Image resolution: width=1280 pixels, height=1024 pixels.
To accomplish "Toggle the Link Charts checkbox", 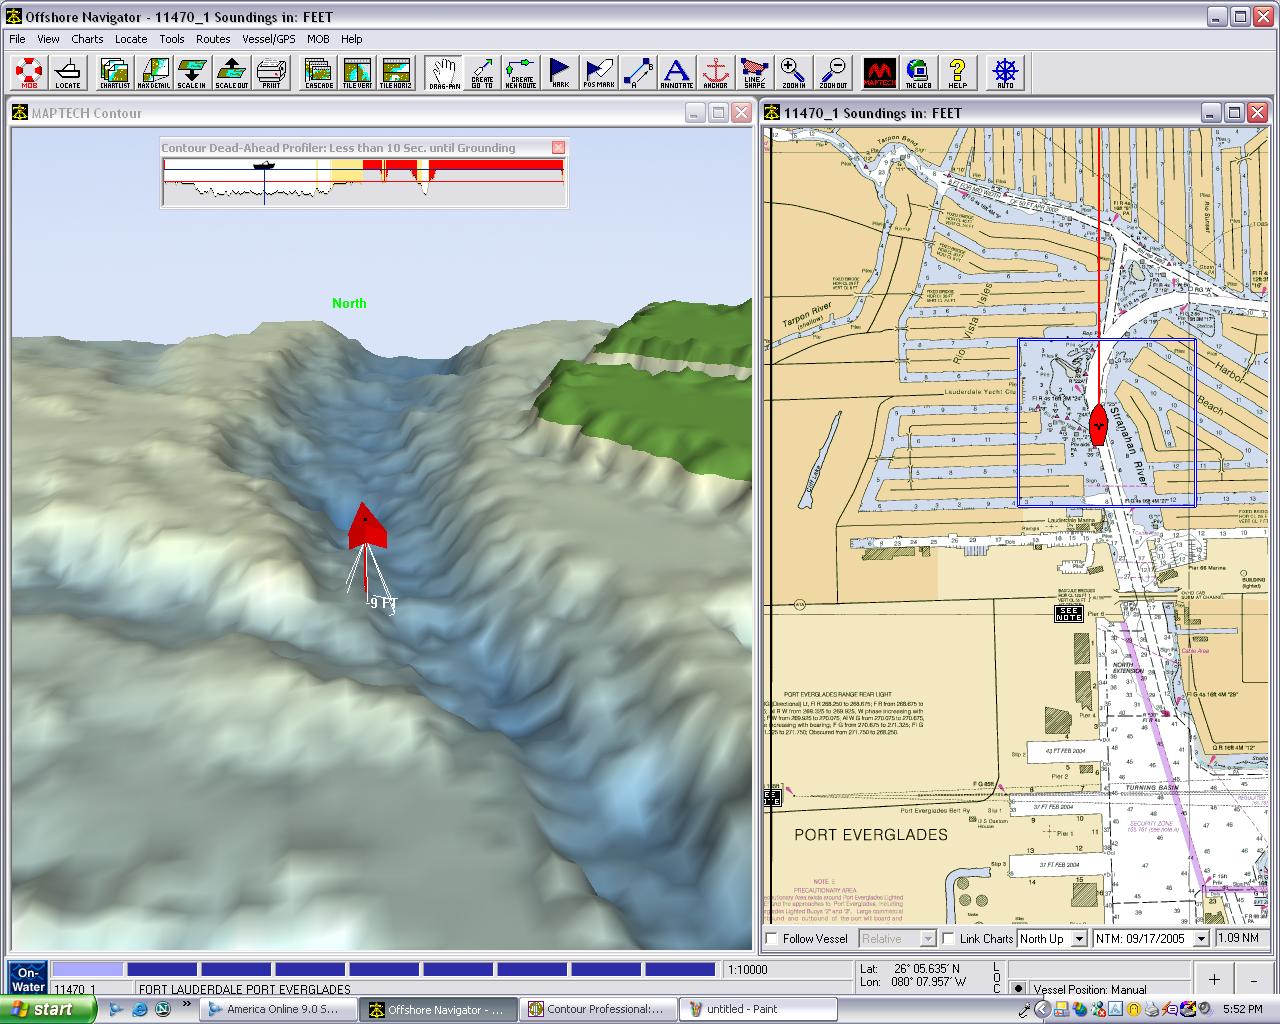I will tap(949, 939).
